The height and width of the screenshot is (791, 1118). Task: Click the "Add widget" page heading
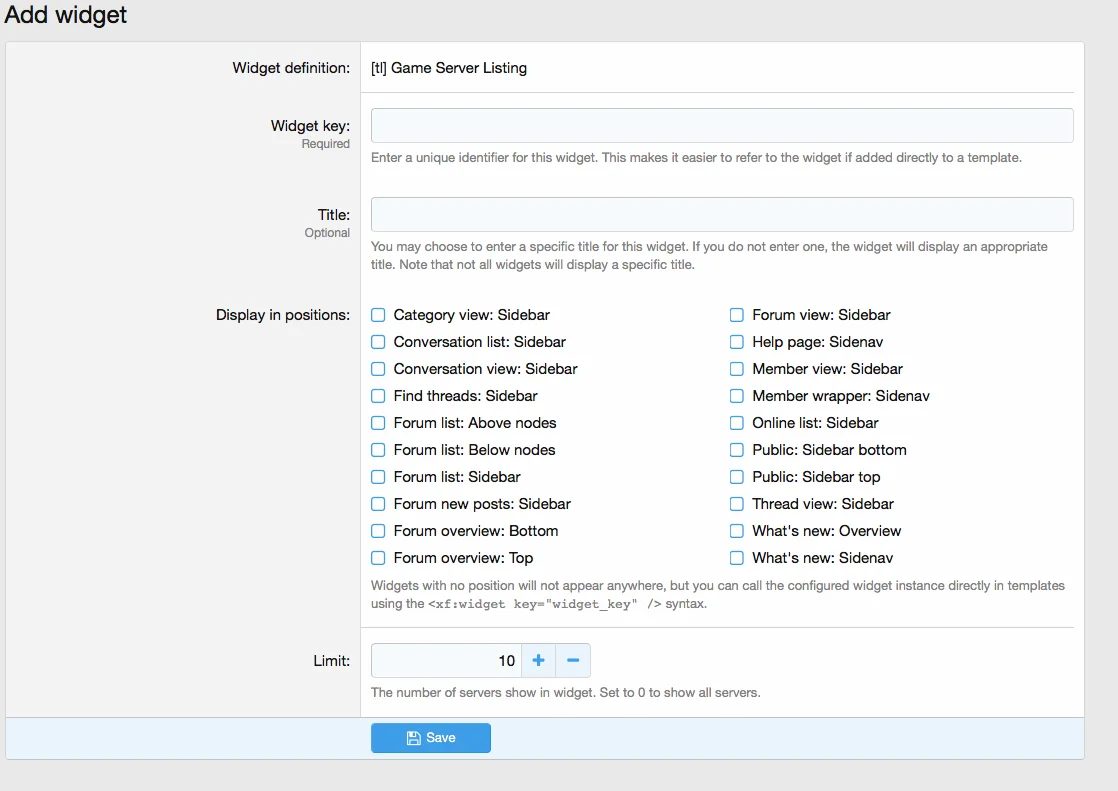coord(66,14)
